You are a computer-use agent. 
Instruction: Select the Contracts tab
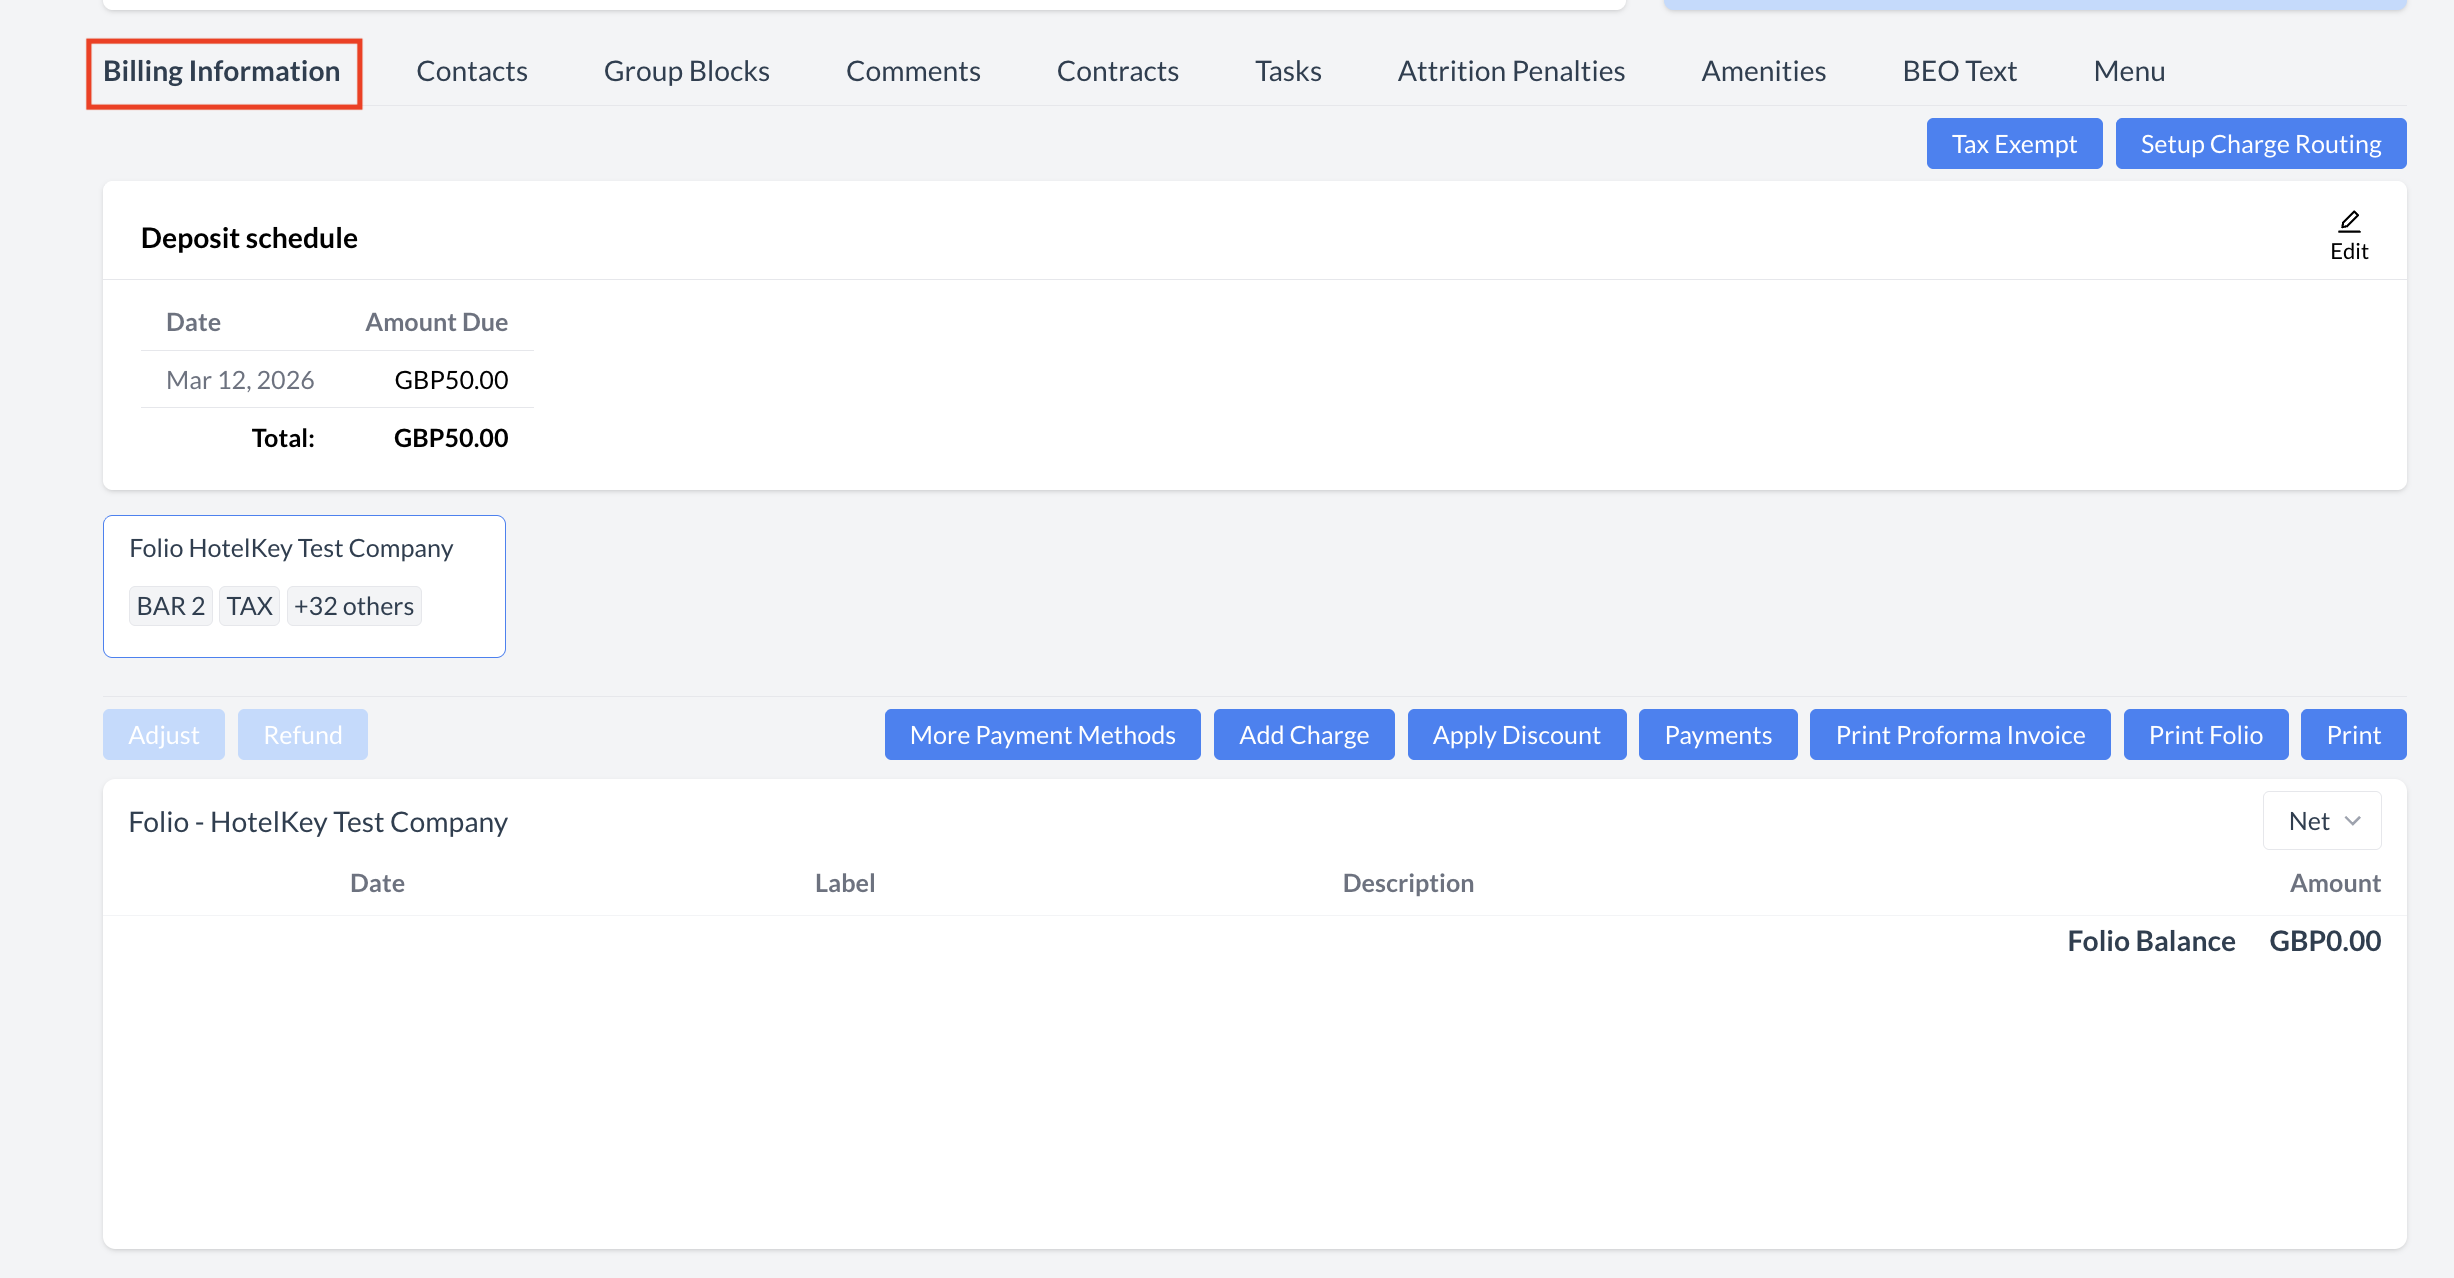click(1117, 71)
